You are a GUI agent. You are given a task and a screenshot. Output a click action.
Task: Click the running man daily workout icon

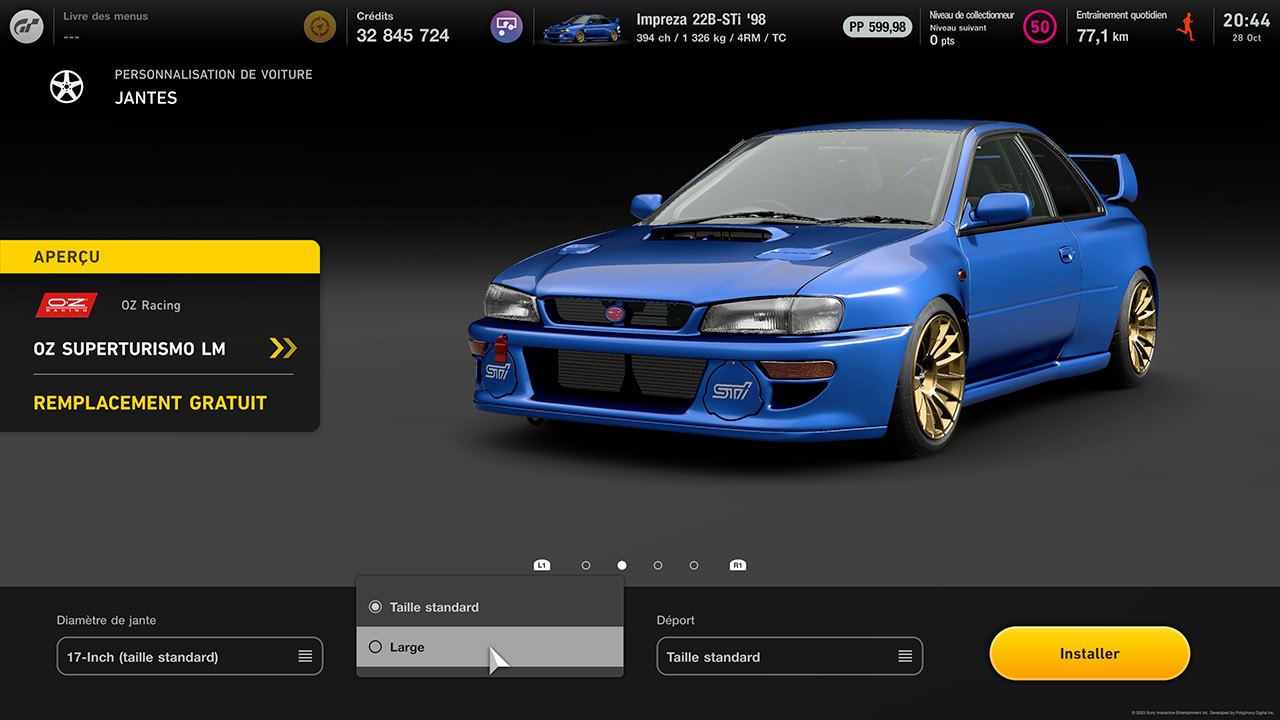1187,27
